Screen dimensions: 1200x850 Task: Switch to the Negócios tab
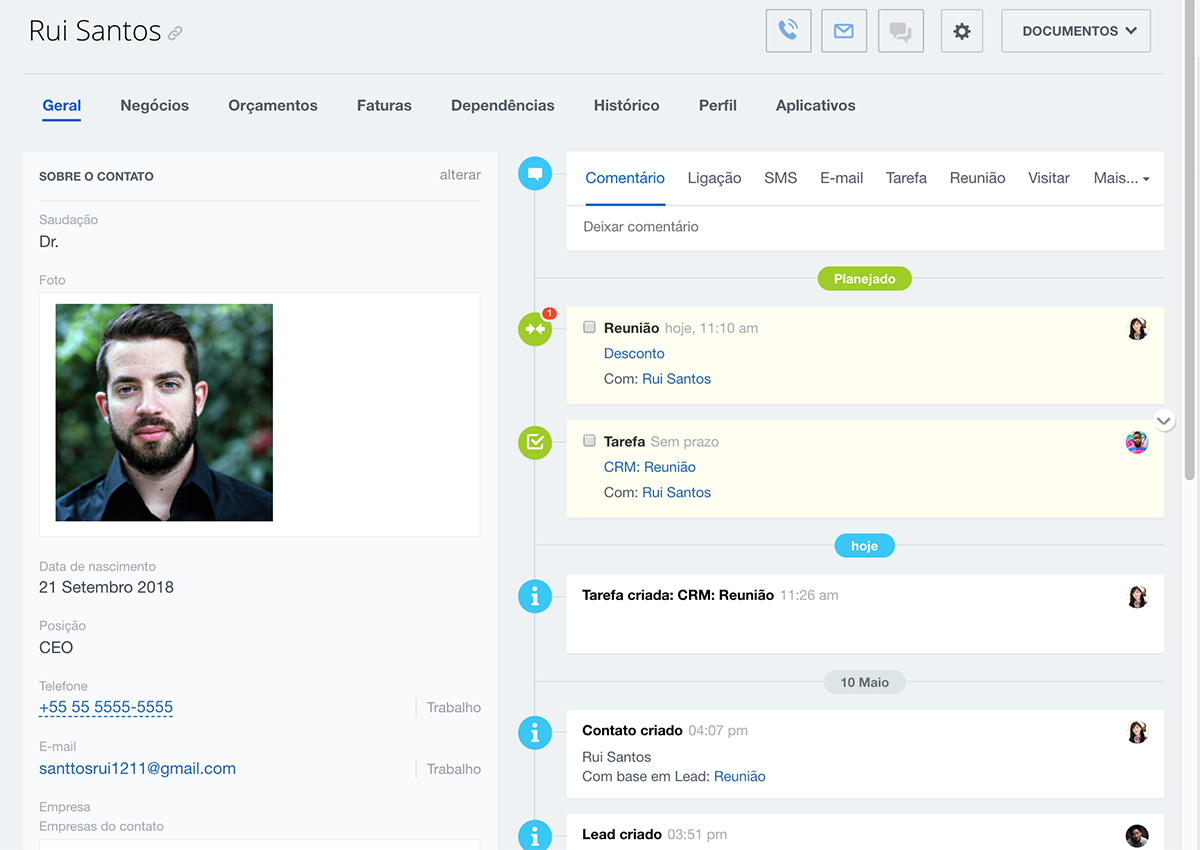pyautogui.click(x=154, y=105)
